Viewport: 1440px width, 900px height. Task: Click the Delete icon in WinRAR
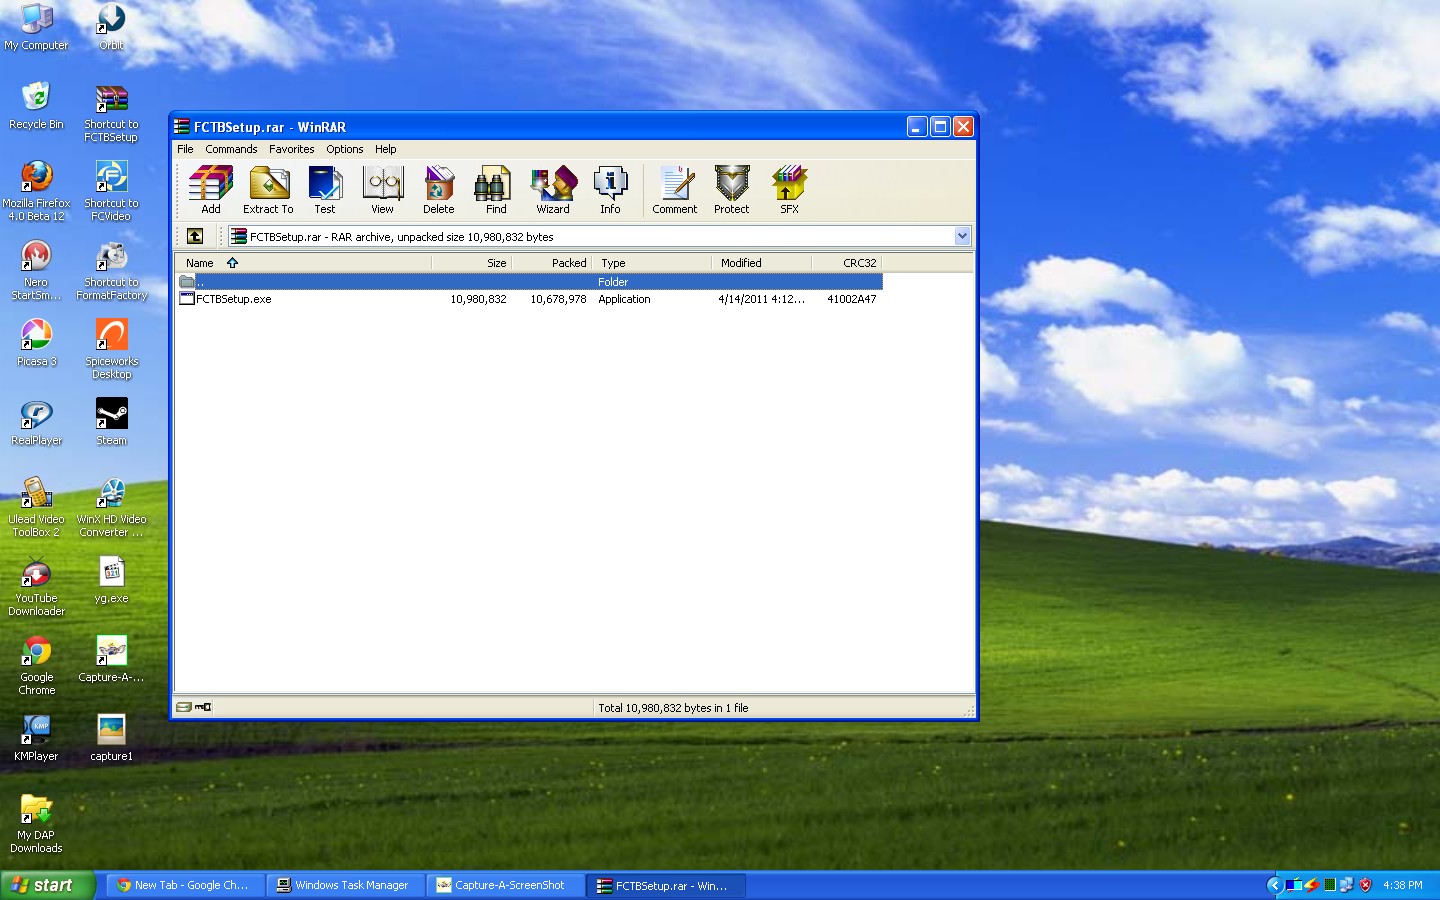[x=439, y=190]
